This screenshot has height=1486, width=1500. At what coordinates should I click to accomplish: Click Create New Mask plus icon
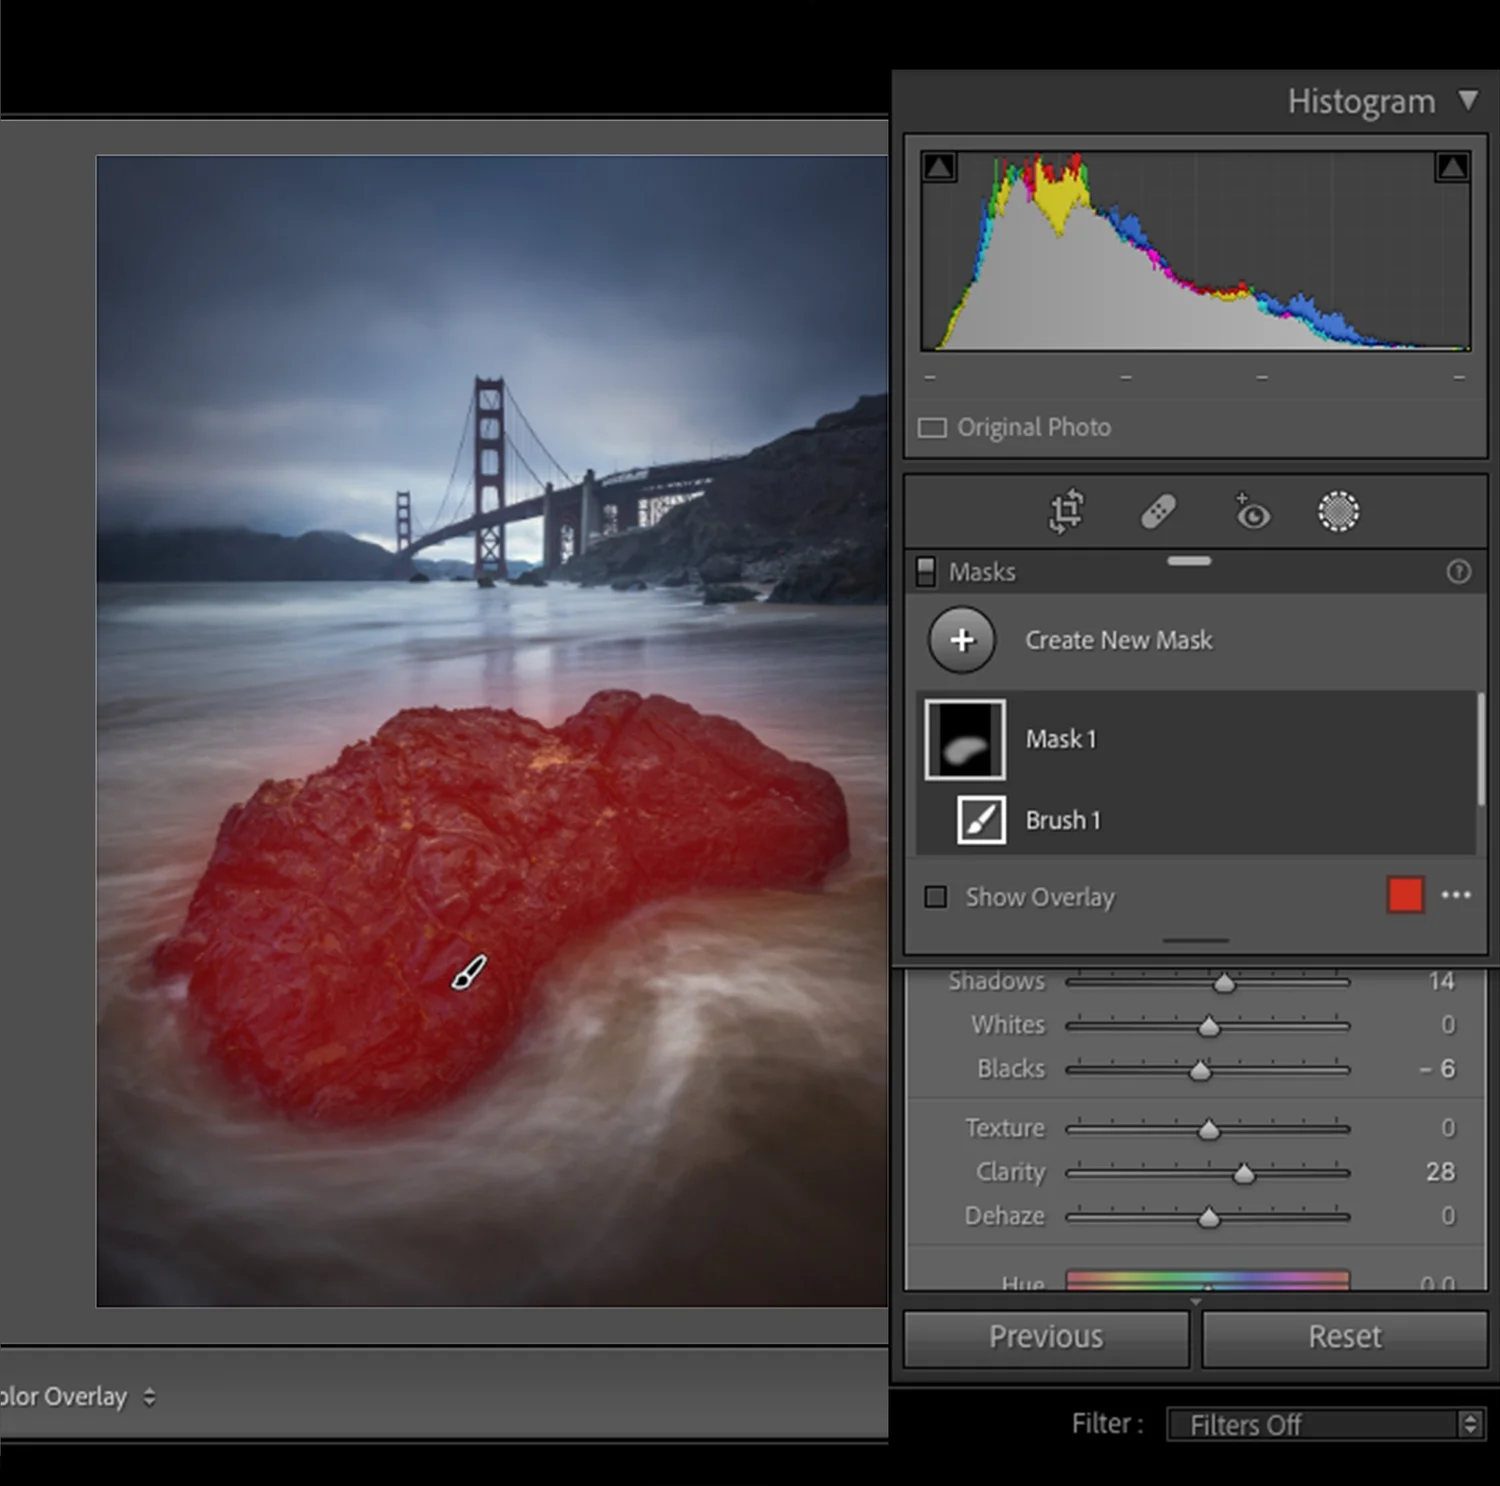pos(960,640)
